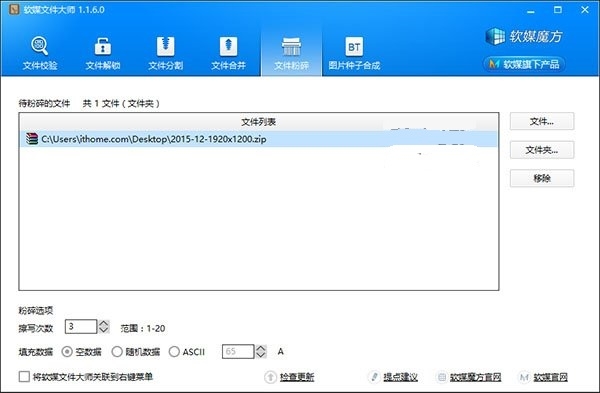Decrease the 擦写次数 count with down arrow
600x393 pixels.
coord(104,330)
